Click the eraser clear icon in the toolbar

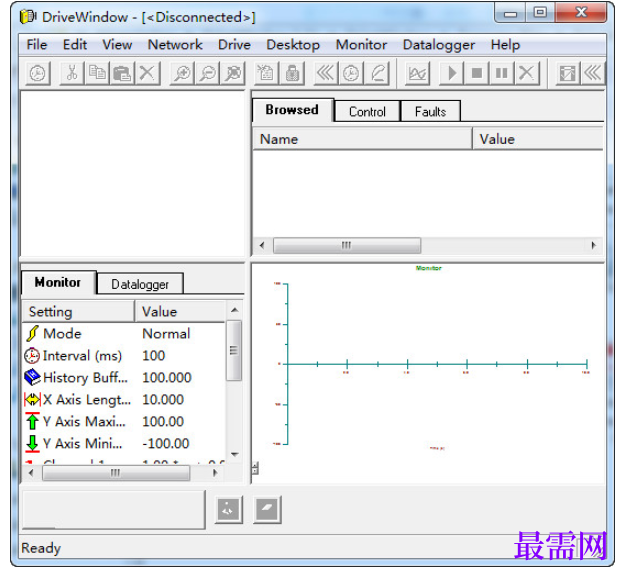pos(377,73)
